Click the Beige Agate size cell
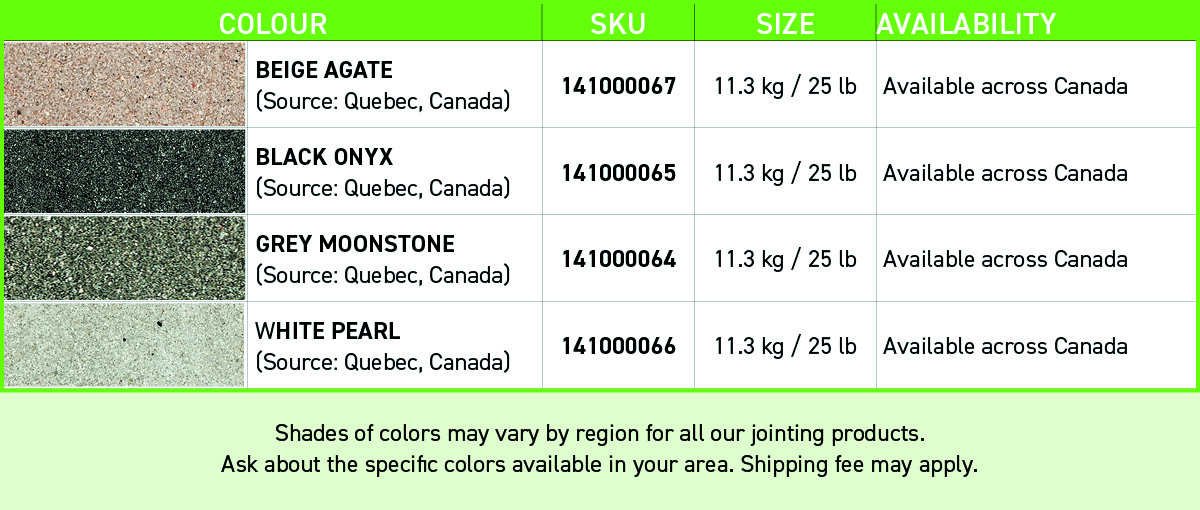The width and height of the screenshot is (1200, 510). coord(785,86)
